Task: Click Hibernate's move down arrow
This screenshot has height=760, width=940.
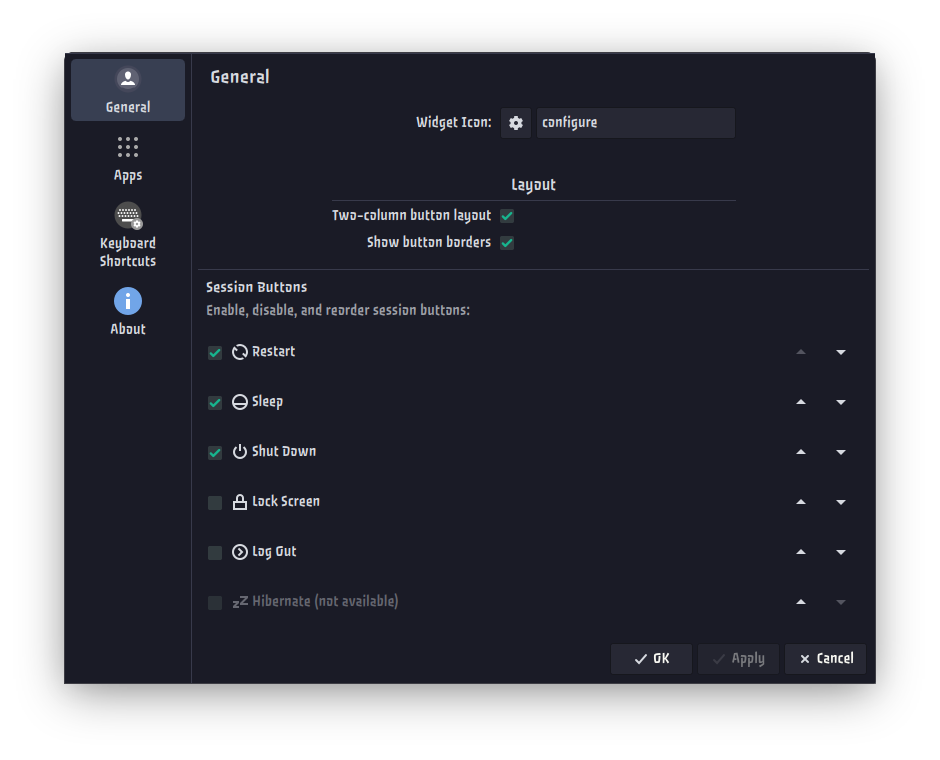Action: point(840,602)
